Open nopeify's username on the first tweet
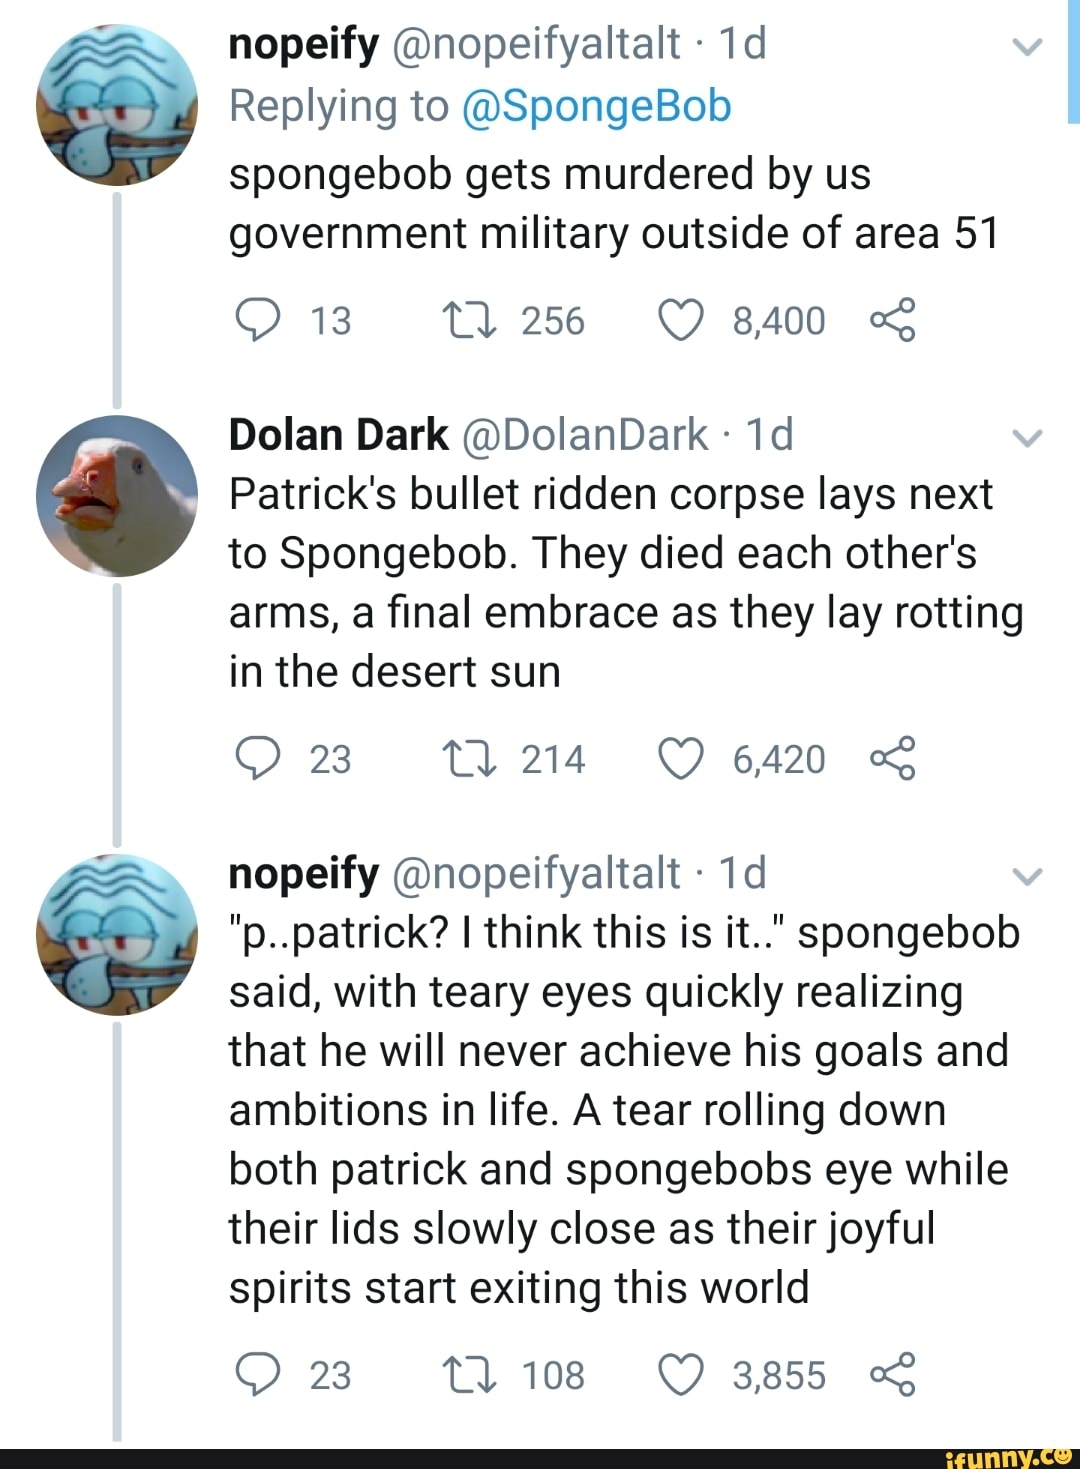Screen dimensions: 1080x1469 pyautogui.click(x=298, y=45)
